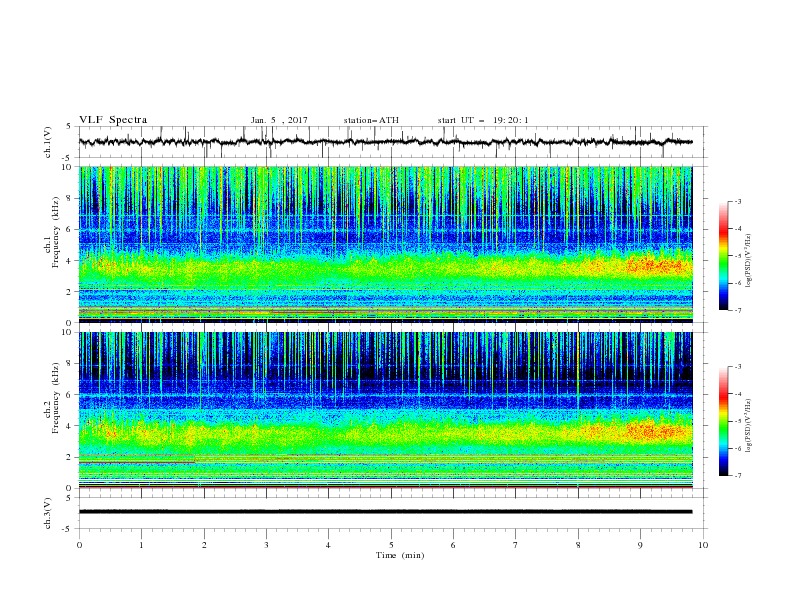Image resolution: width=792 pixels, height=612 pixels.
Task: Click the "-7" tick on ch.2 color bar
Action: click(737, 475)
